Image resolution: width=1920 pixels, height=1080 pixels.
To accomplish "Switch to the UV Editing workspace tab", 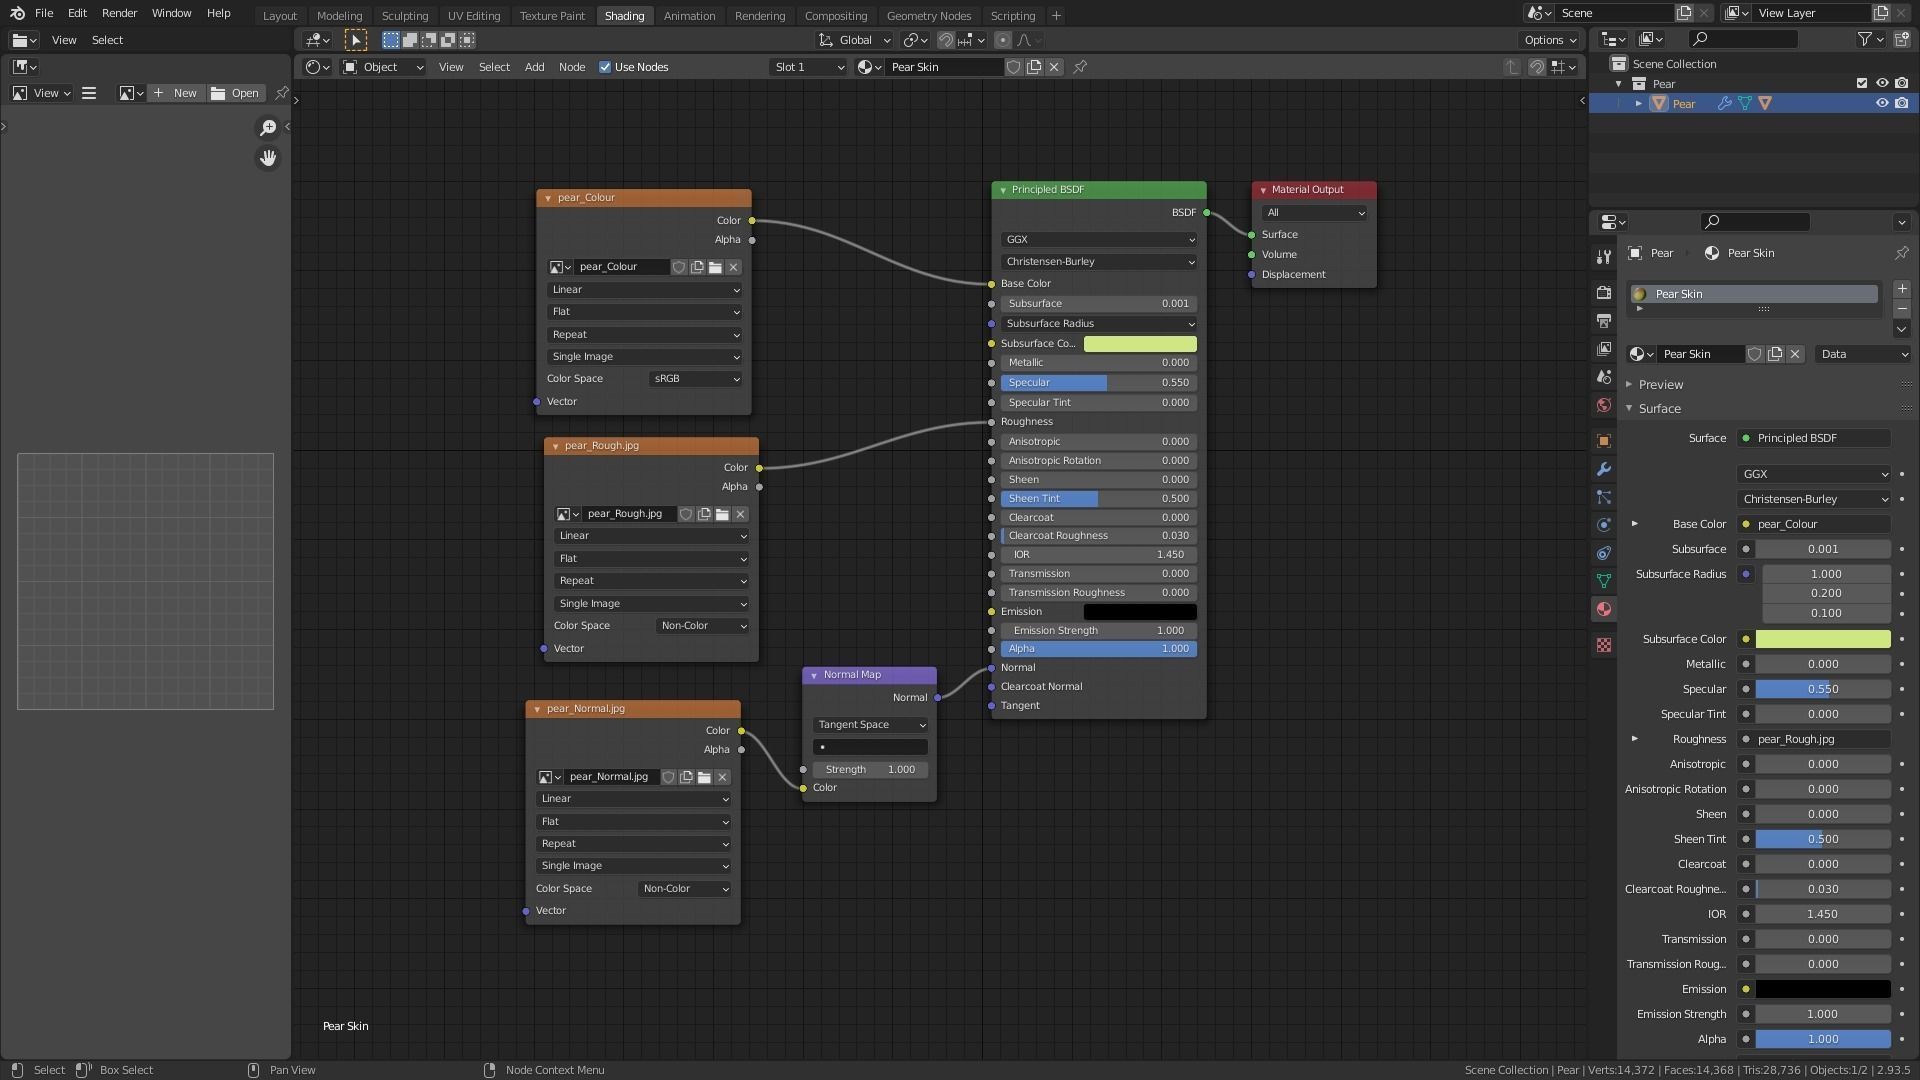I will (x=473, y=16).
